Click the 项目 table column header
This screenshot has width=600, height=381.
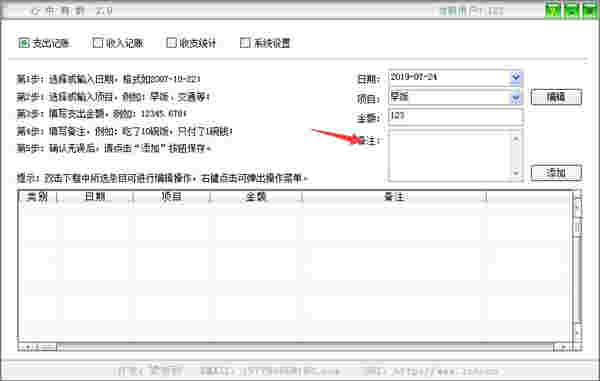tap(171, 197)
